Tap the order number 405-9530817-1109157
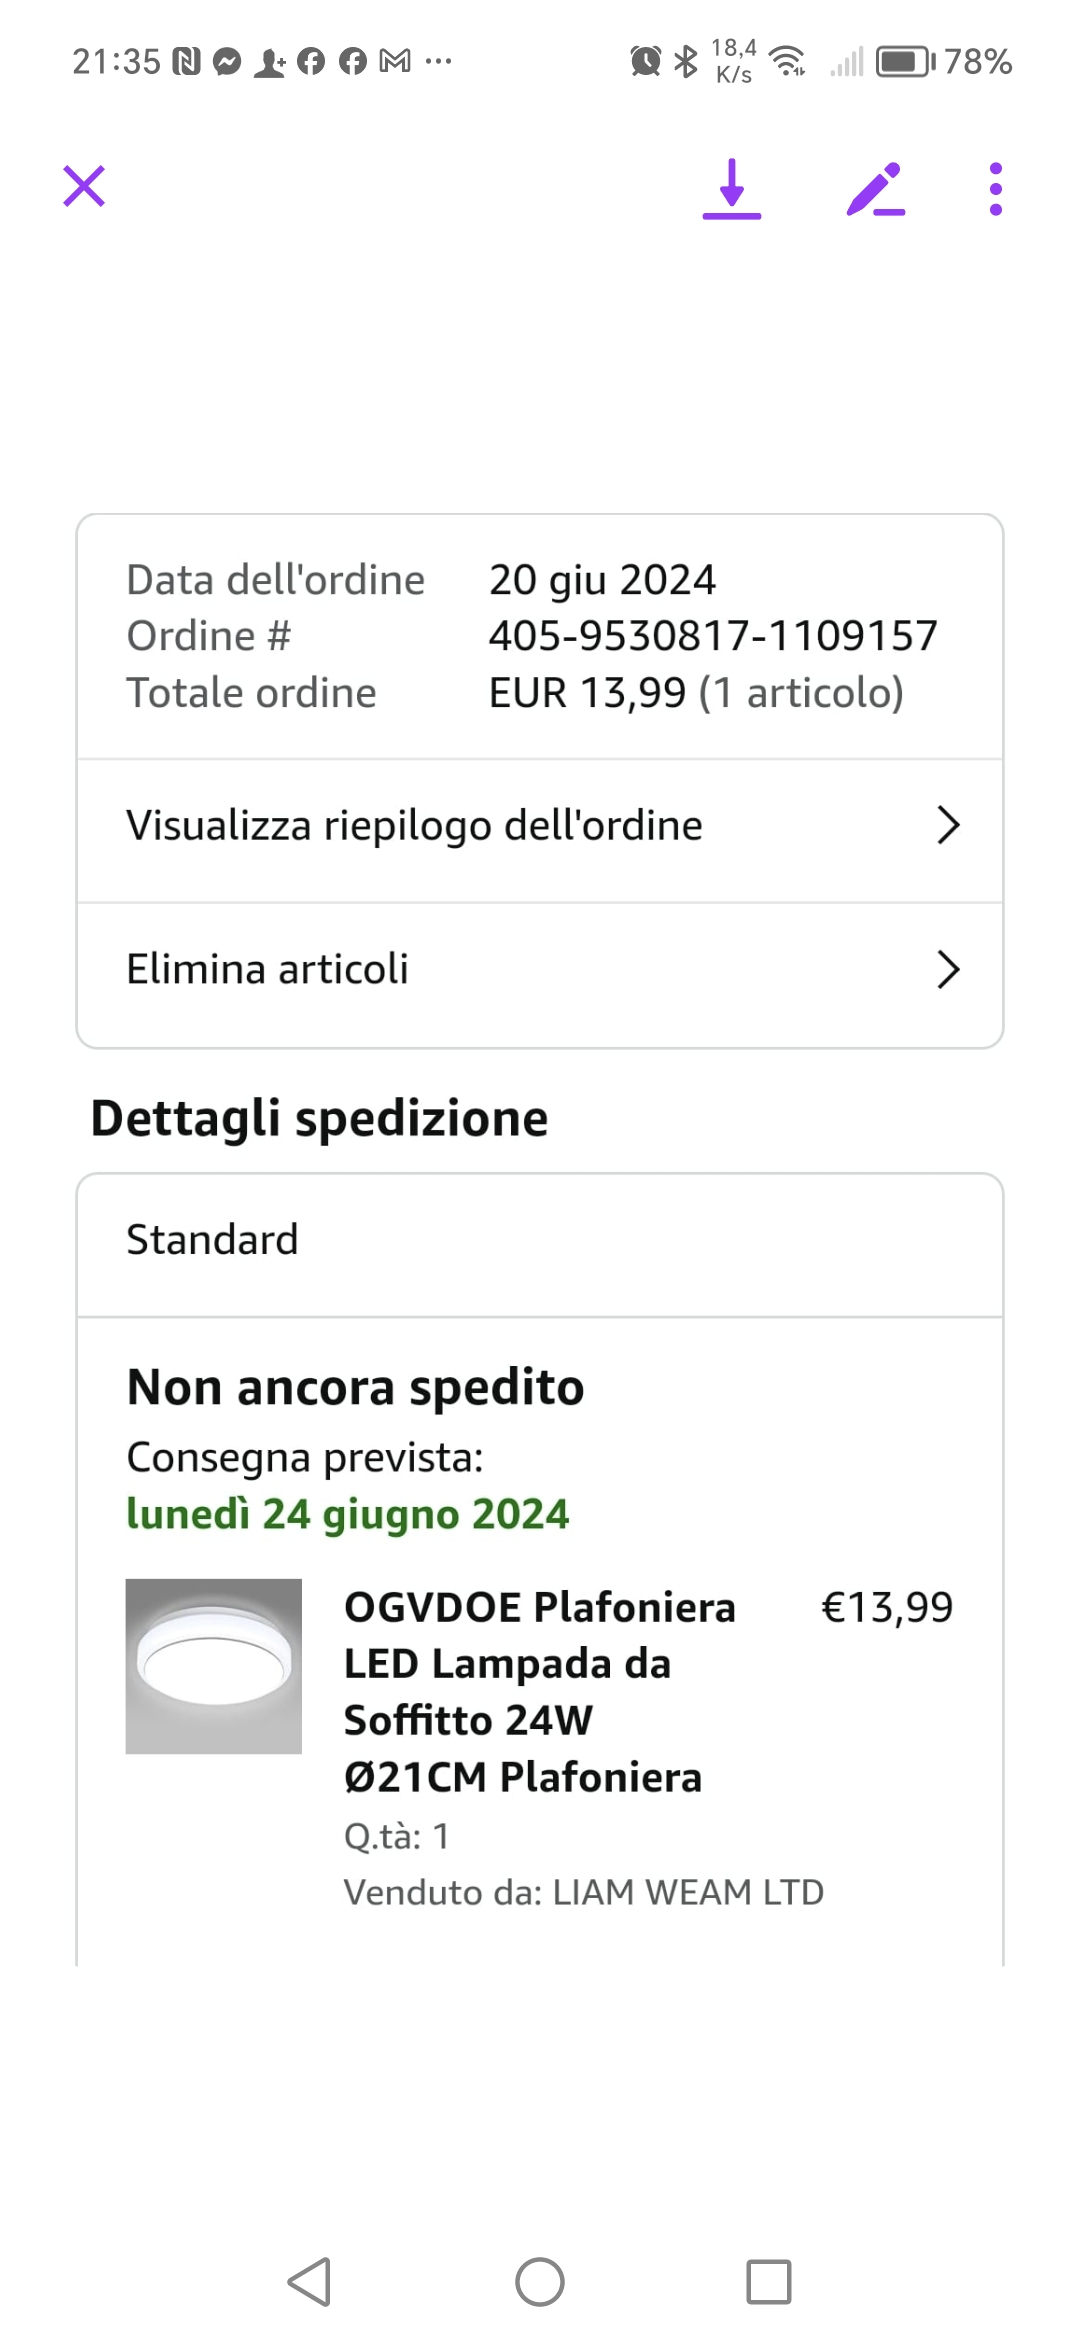The width and height of the screenshot is (1080, 2340). [x=713, y=636]
